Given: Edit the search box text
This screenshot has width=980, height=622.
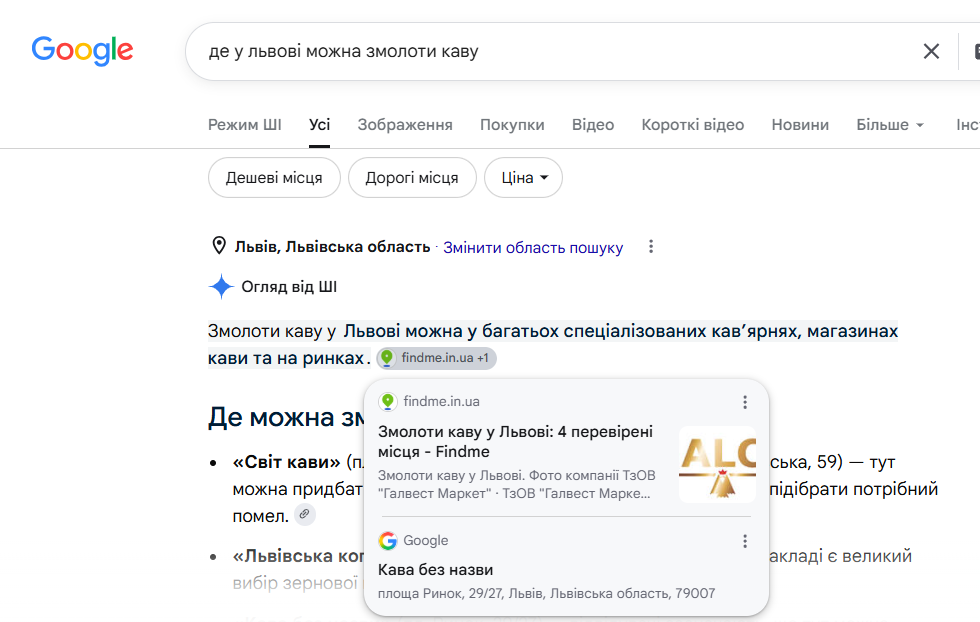Looking at the screenshot, I should (550, 51).
